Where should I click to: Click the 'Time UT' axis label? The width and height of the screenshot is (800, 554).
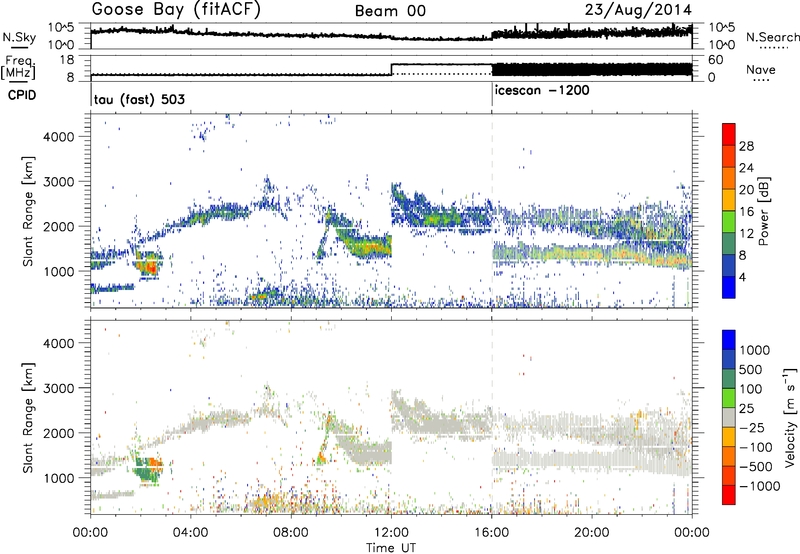[x=391, y=548]
